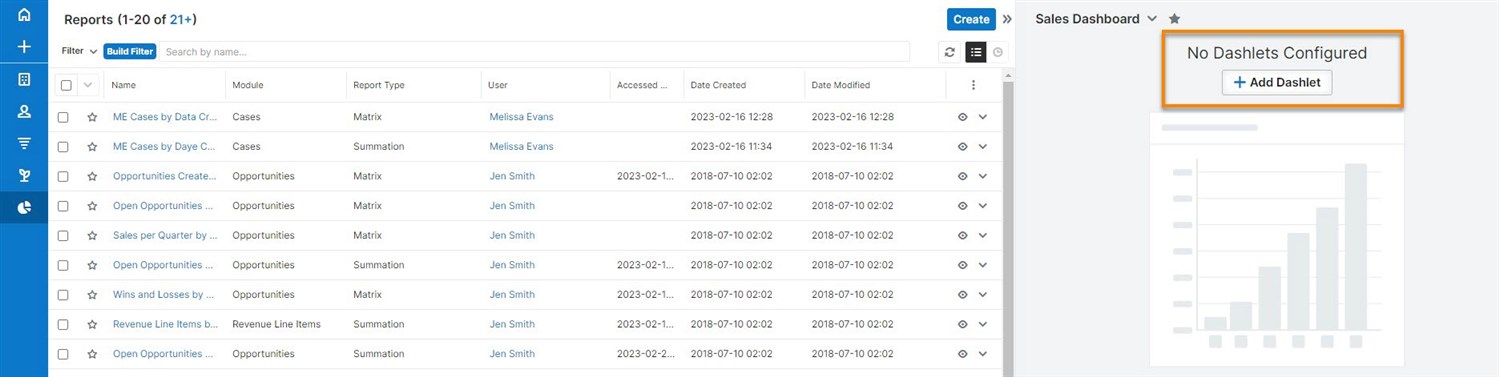
Task: Click the plus quick-create sidebar icon
Action: point(24,47)
